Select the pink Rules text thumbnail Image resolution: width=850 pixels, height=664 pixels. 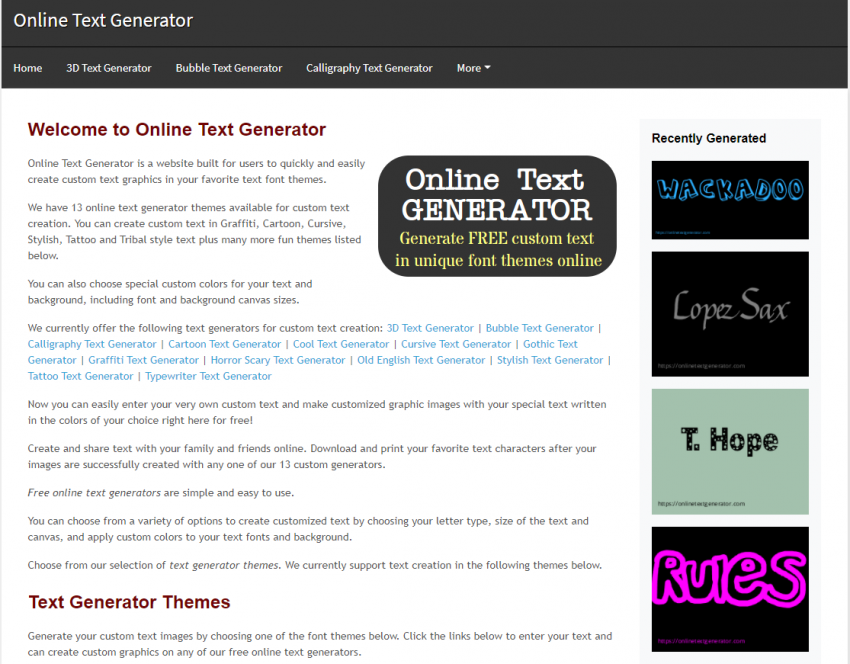point(729,588)
